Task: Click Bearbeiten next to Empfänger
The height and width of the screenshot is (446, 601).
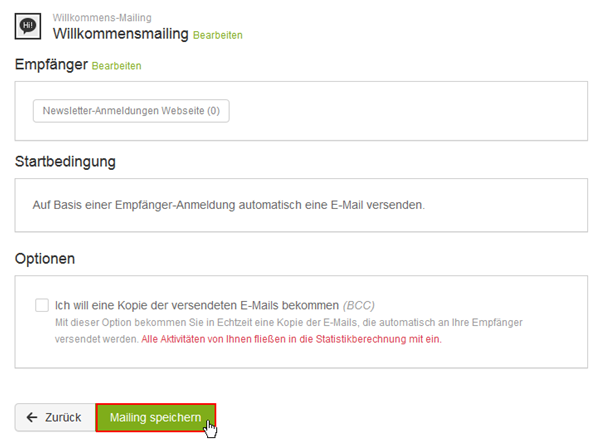Action: pyautogui.click(x=117, y=66)
